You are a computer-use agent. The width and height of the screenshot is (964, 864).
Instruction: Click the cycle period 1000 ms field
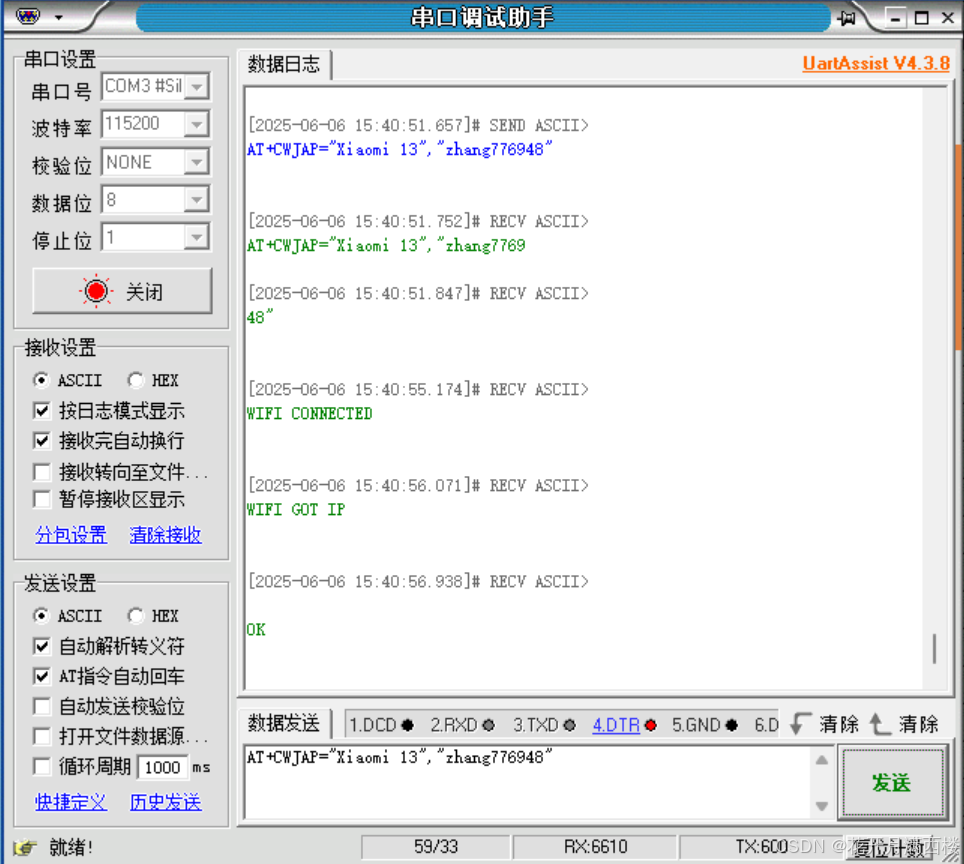[x=162, y=767]
